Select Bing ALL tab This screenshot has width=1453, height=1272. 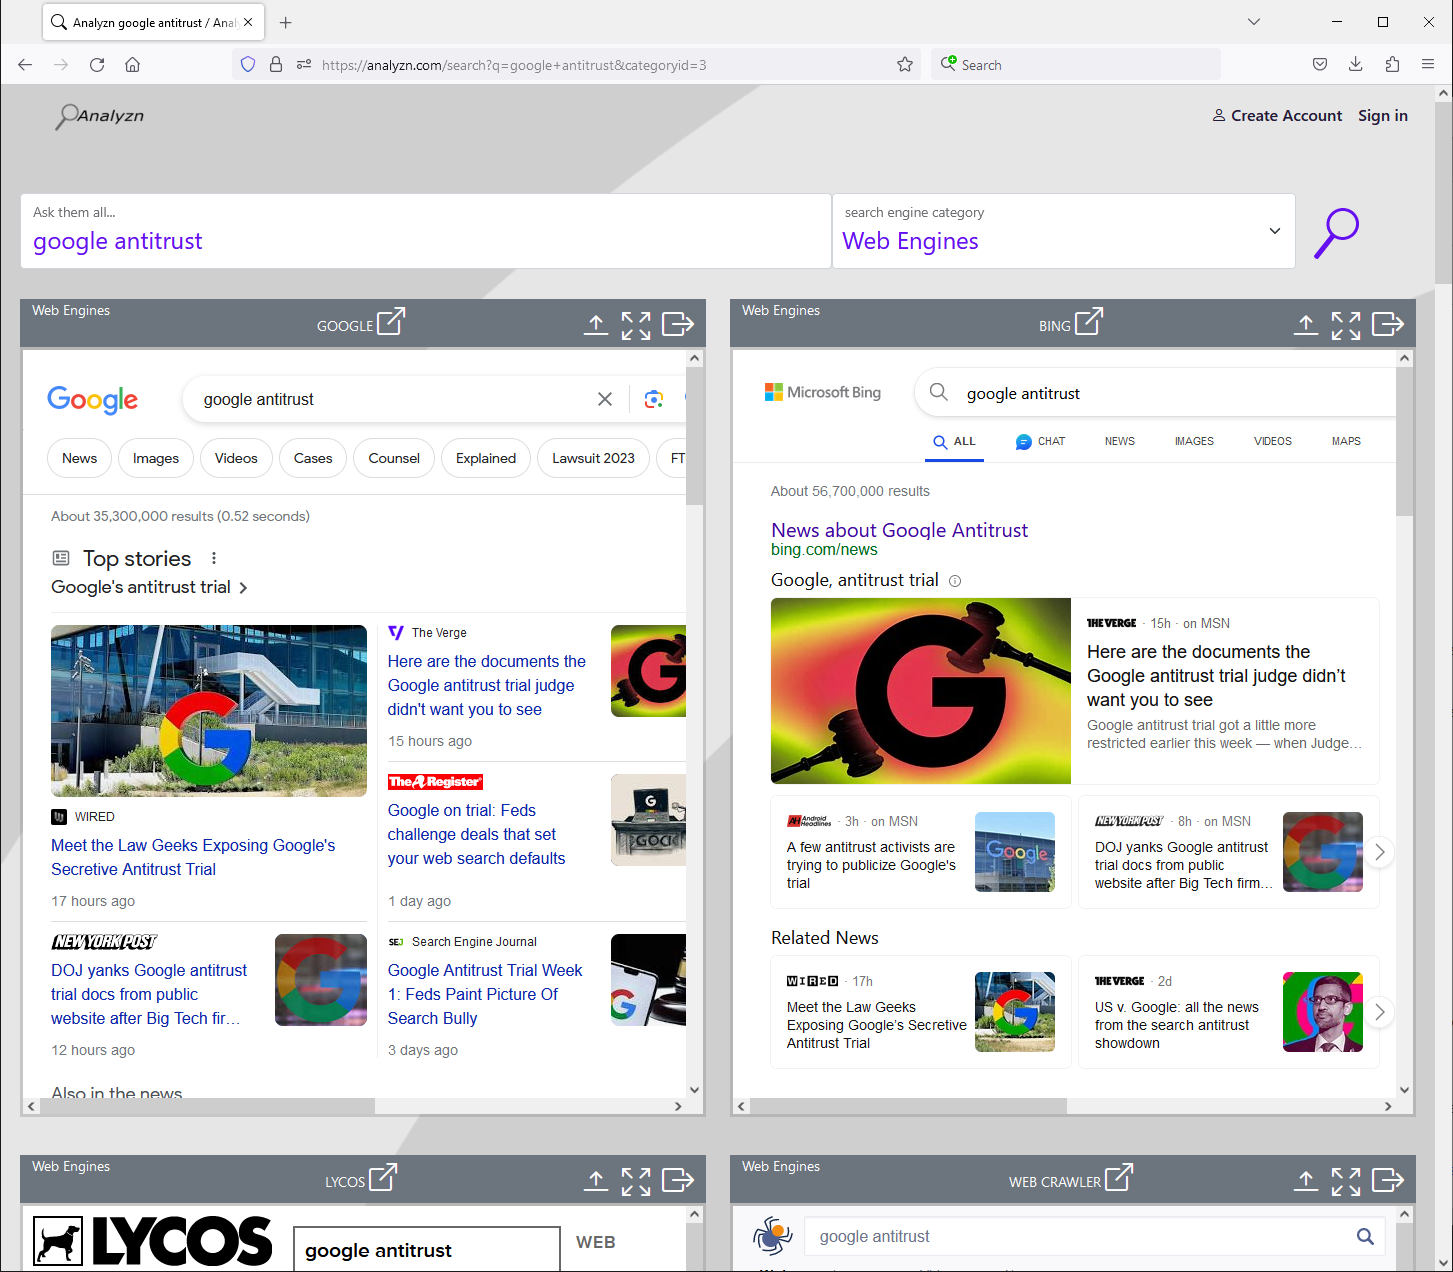pos(954,441)
